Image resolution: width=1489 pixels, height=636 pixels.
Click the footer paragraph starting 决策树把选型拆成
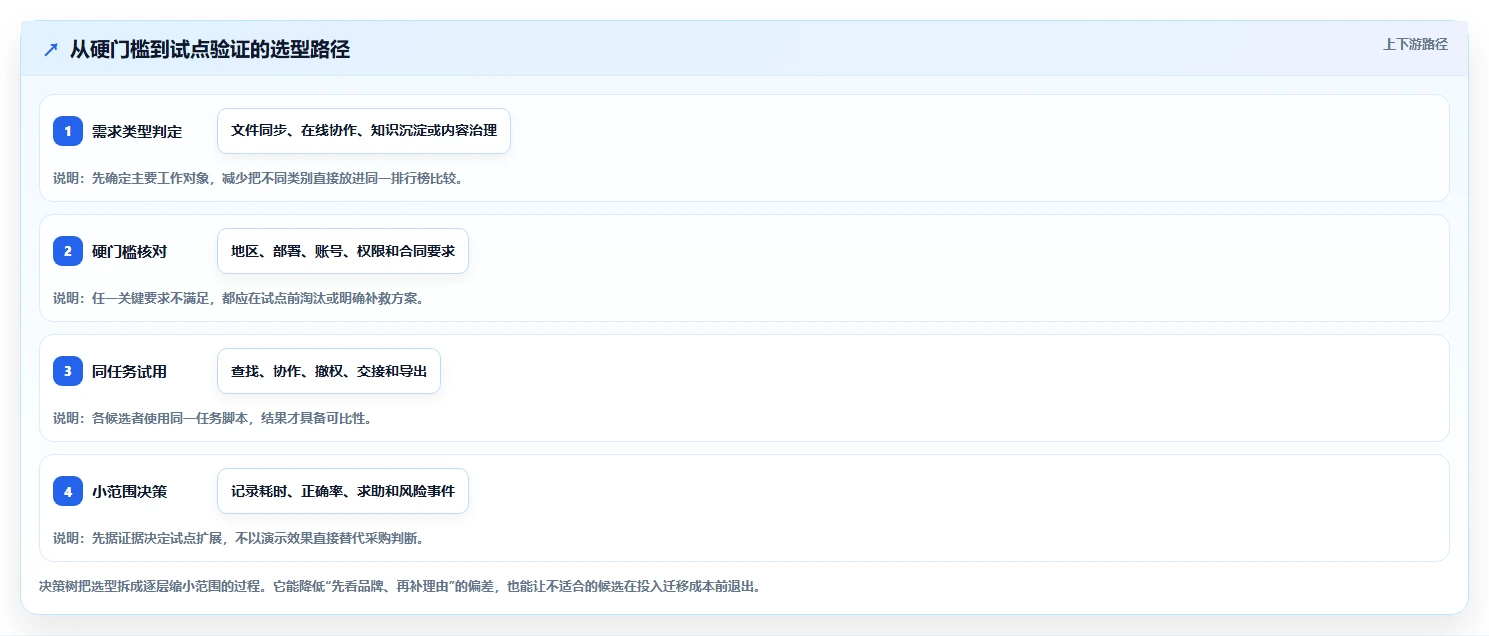click(x=400, y=586)
